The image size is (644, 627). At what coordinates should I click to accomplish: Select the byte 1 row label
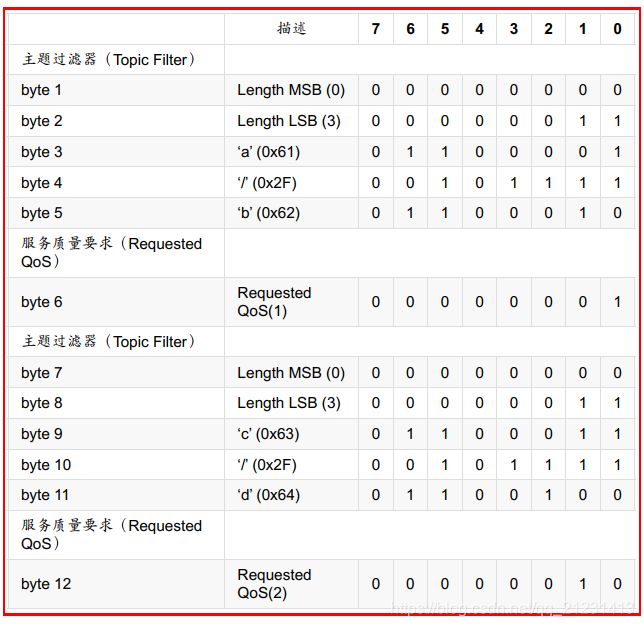coord(41,90)
